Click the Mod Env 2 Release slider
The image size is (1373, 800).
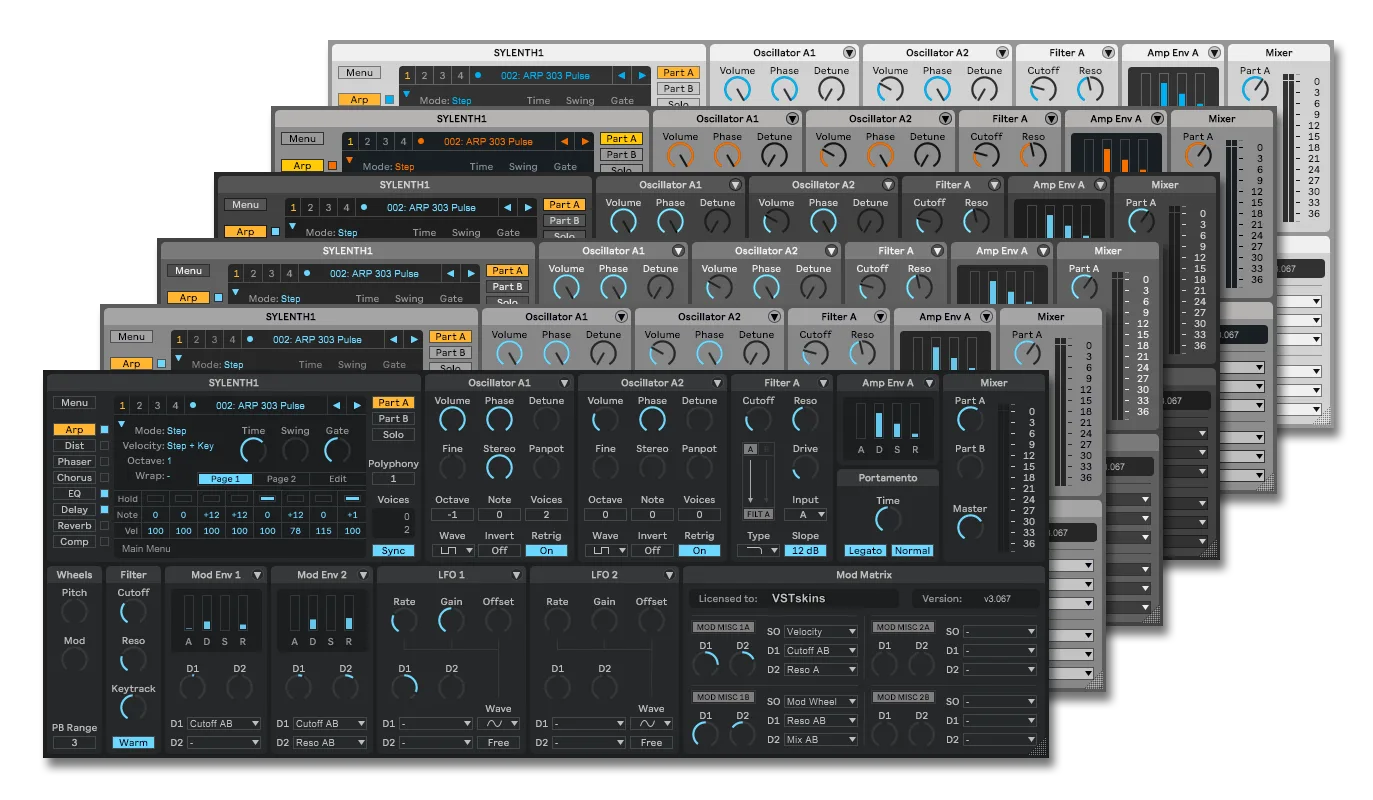coord(348,613)
